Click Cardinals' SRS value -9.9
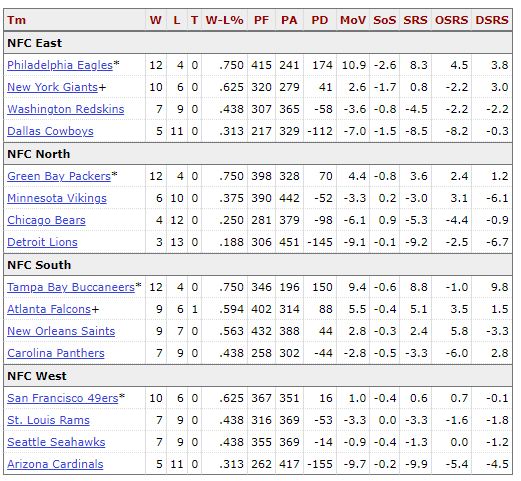This screenshot has height=481, width=521. pos(416,464)
